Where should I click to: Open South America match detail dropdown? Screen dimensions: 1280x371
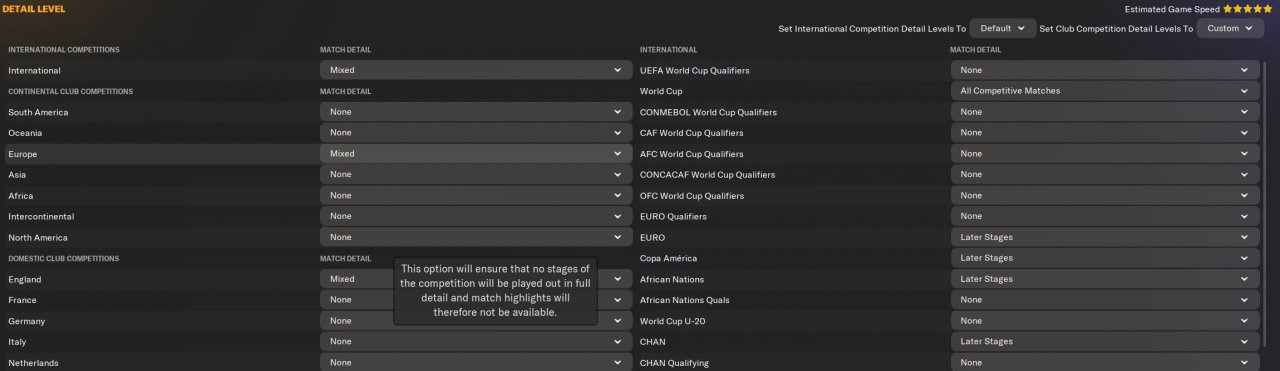click(475, 112)
